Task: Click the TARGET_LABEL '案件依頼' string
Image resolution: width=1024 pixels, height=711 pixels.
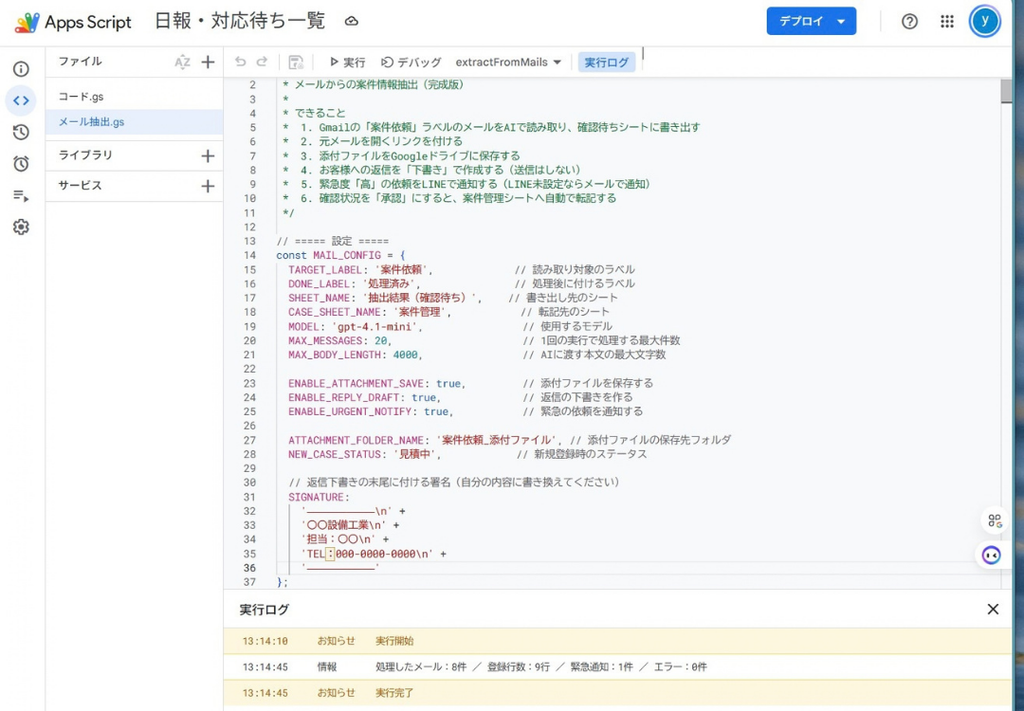Action: tap(401, 270)
